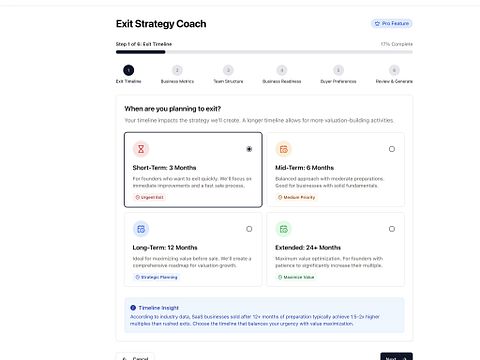The height and width of the screenshot is (360, 480).
Task: Click the blue calendar icon for Long-Term
Action: pyautogui.click(x=141, y=229)
